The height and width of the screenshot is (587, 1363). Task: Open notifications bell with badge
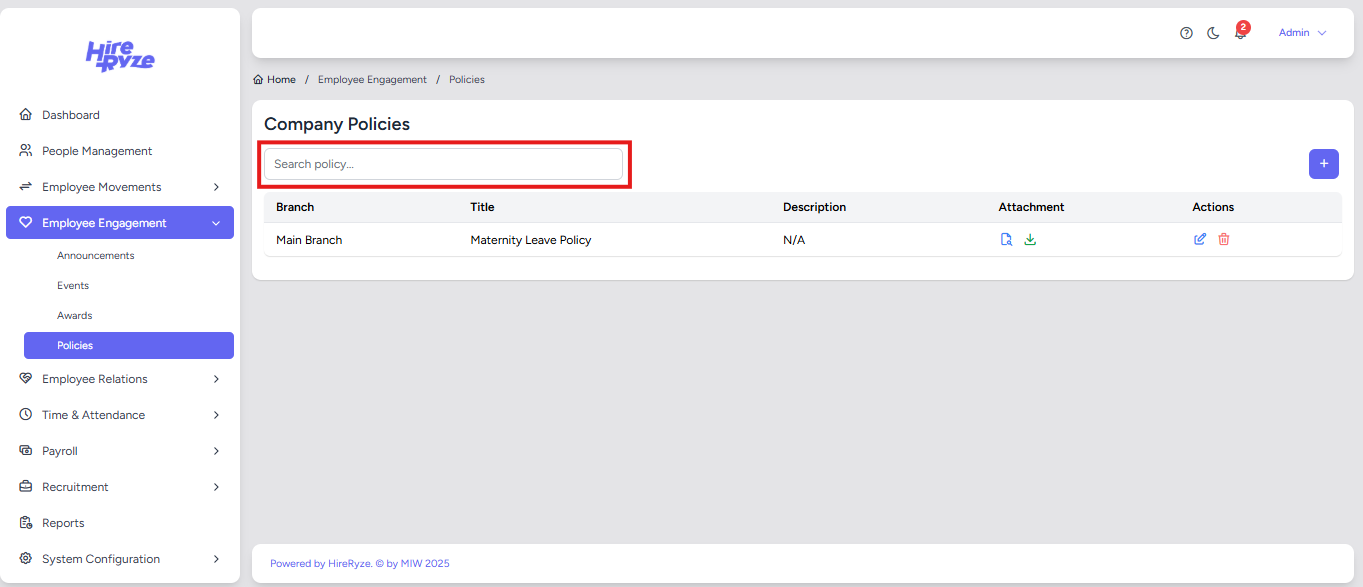(x=1240, y=33)
